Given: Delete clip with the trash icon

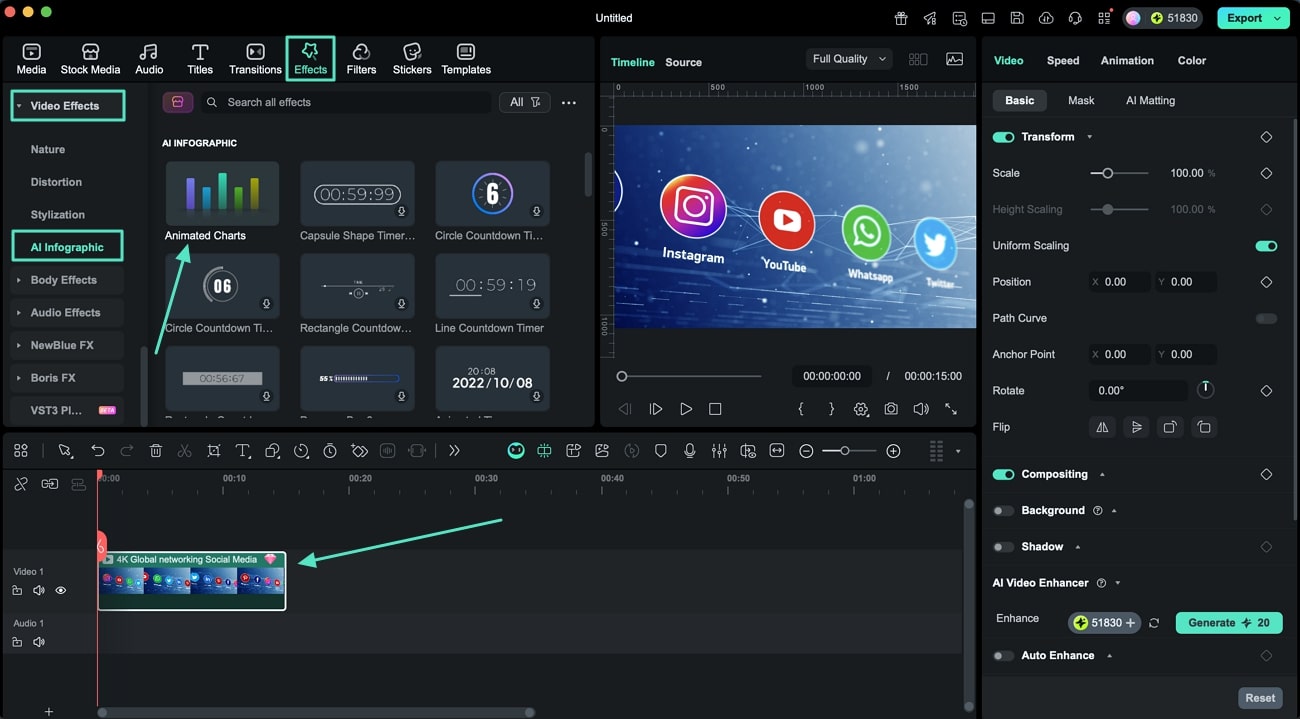Looking at the screenshot, I should 156,451.
